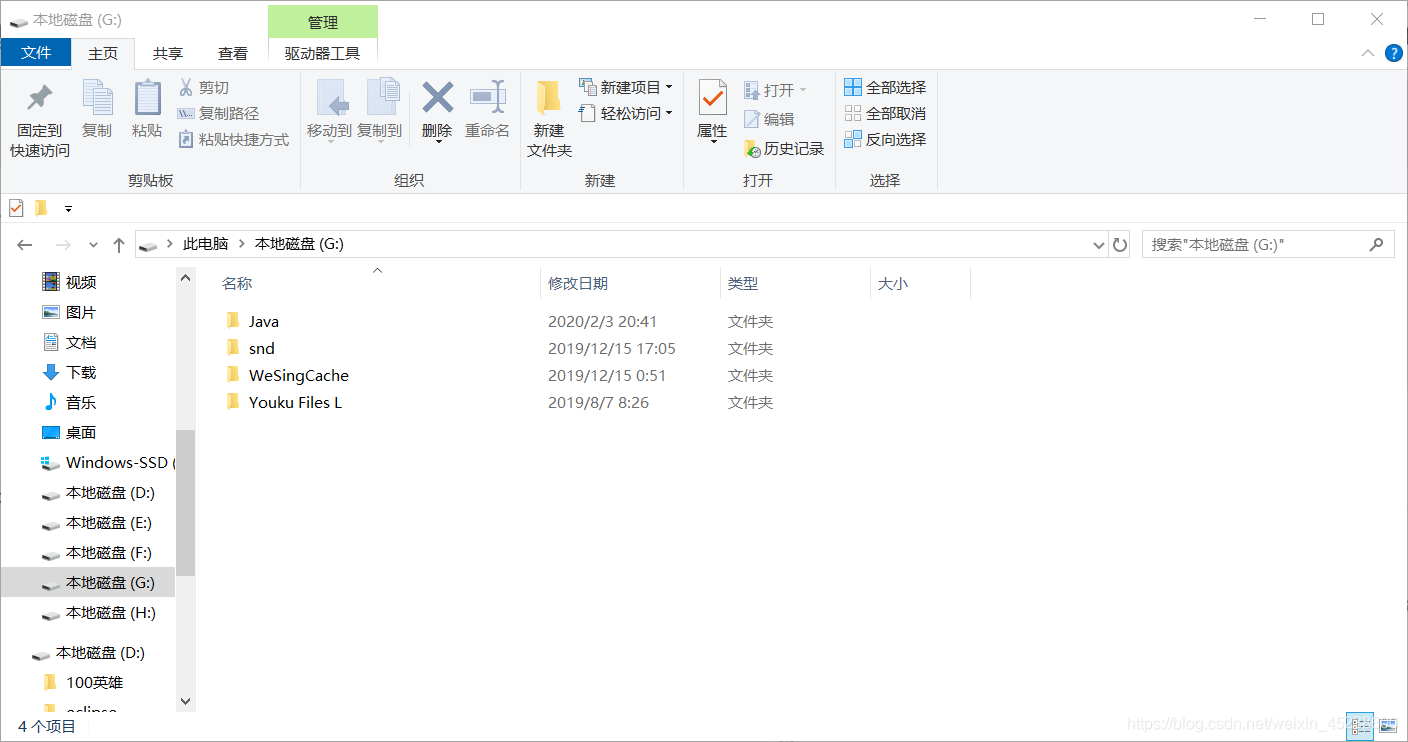Pin to Quick Access icon
The width and height of the screenshot is (1408, 742).
[x=40, y=98]
